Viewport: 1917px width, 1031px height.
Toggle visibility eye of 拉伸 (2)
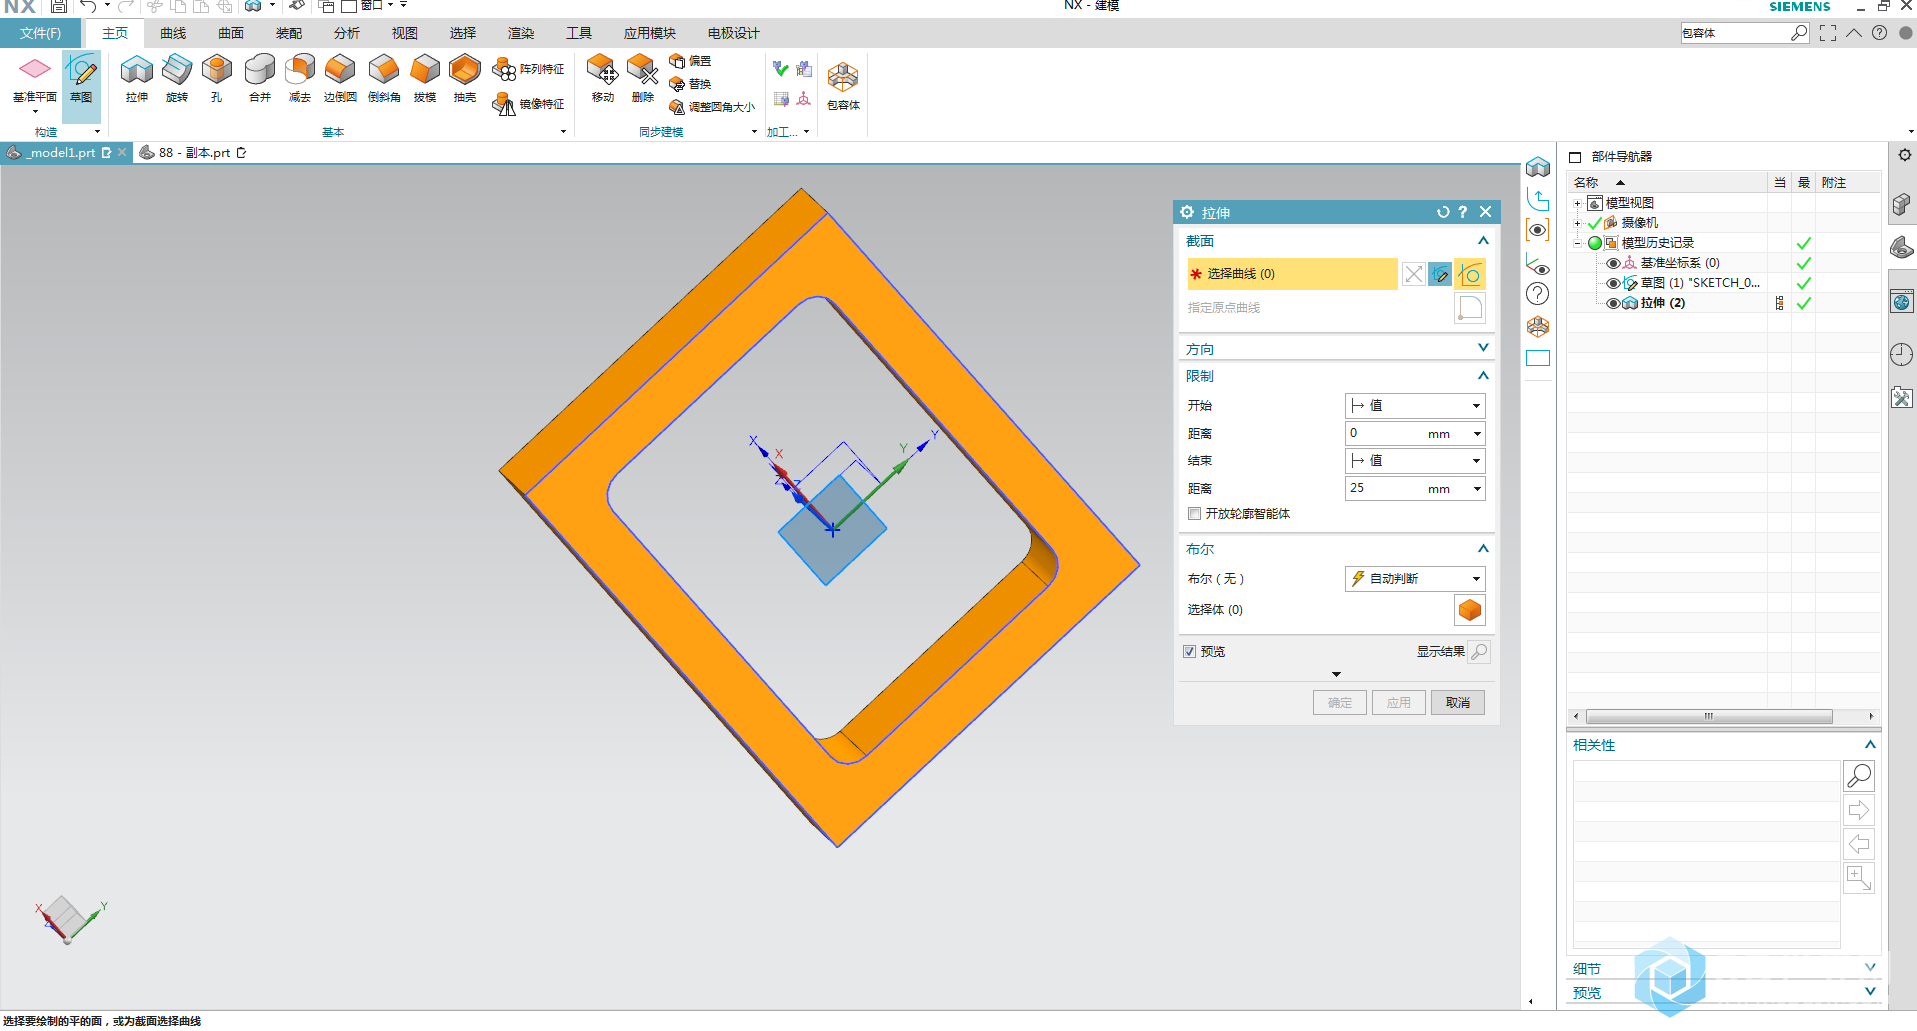click(1613, 303)
